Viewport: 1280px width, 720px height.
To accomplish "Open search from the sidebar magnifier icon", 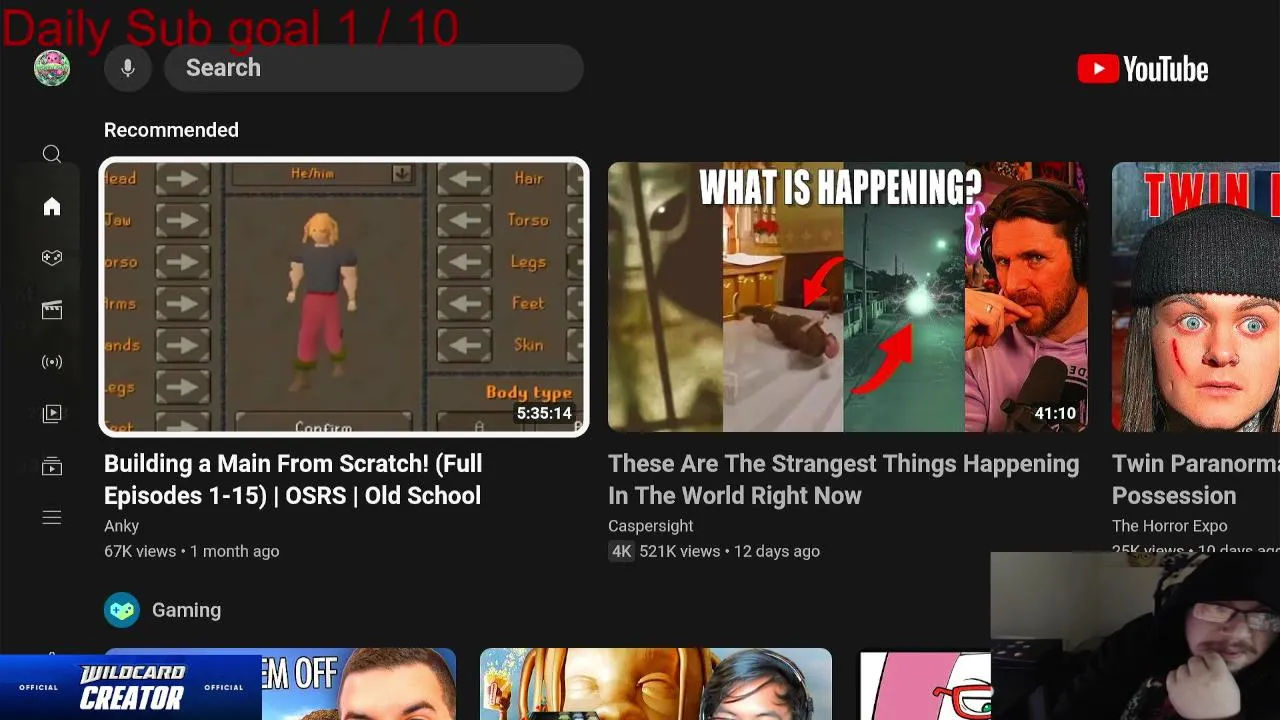I will click(x=52, y=154).
